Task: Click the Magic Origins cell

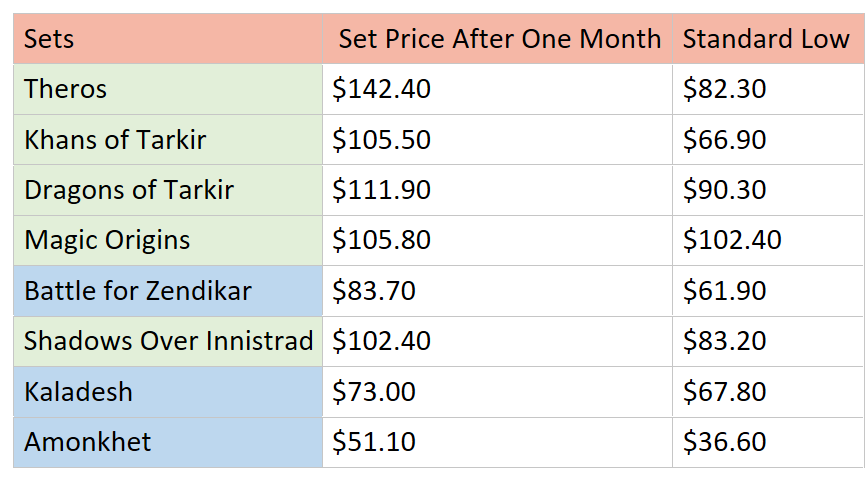Action: click(x=167, y=240)
